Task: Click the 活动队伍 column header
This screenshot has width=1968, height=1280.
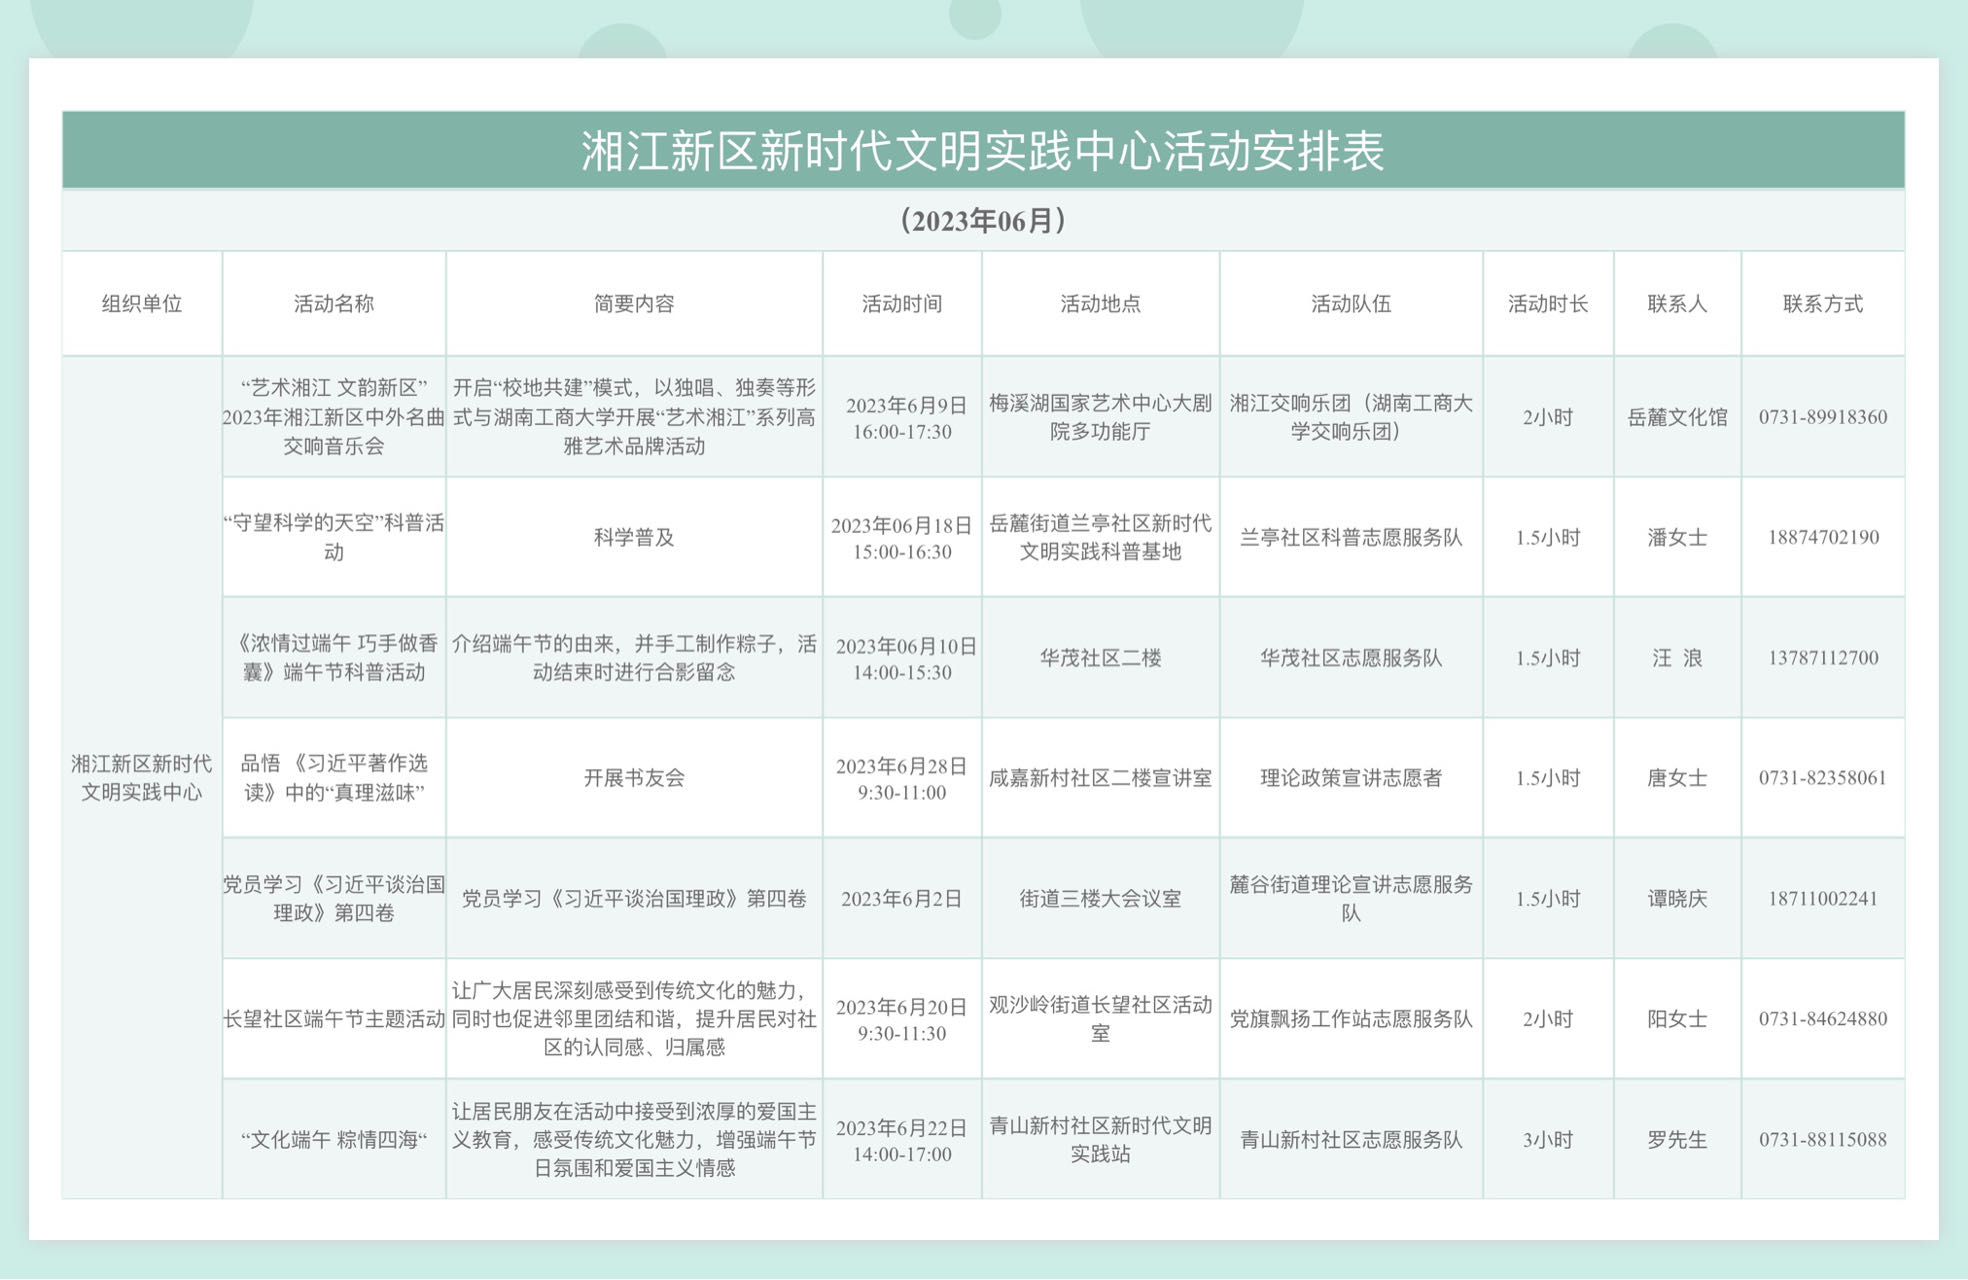Action: (x=1351, y=304)
